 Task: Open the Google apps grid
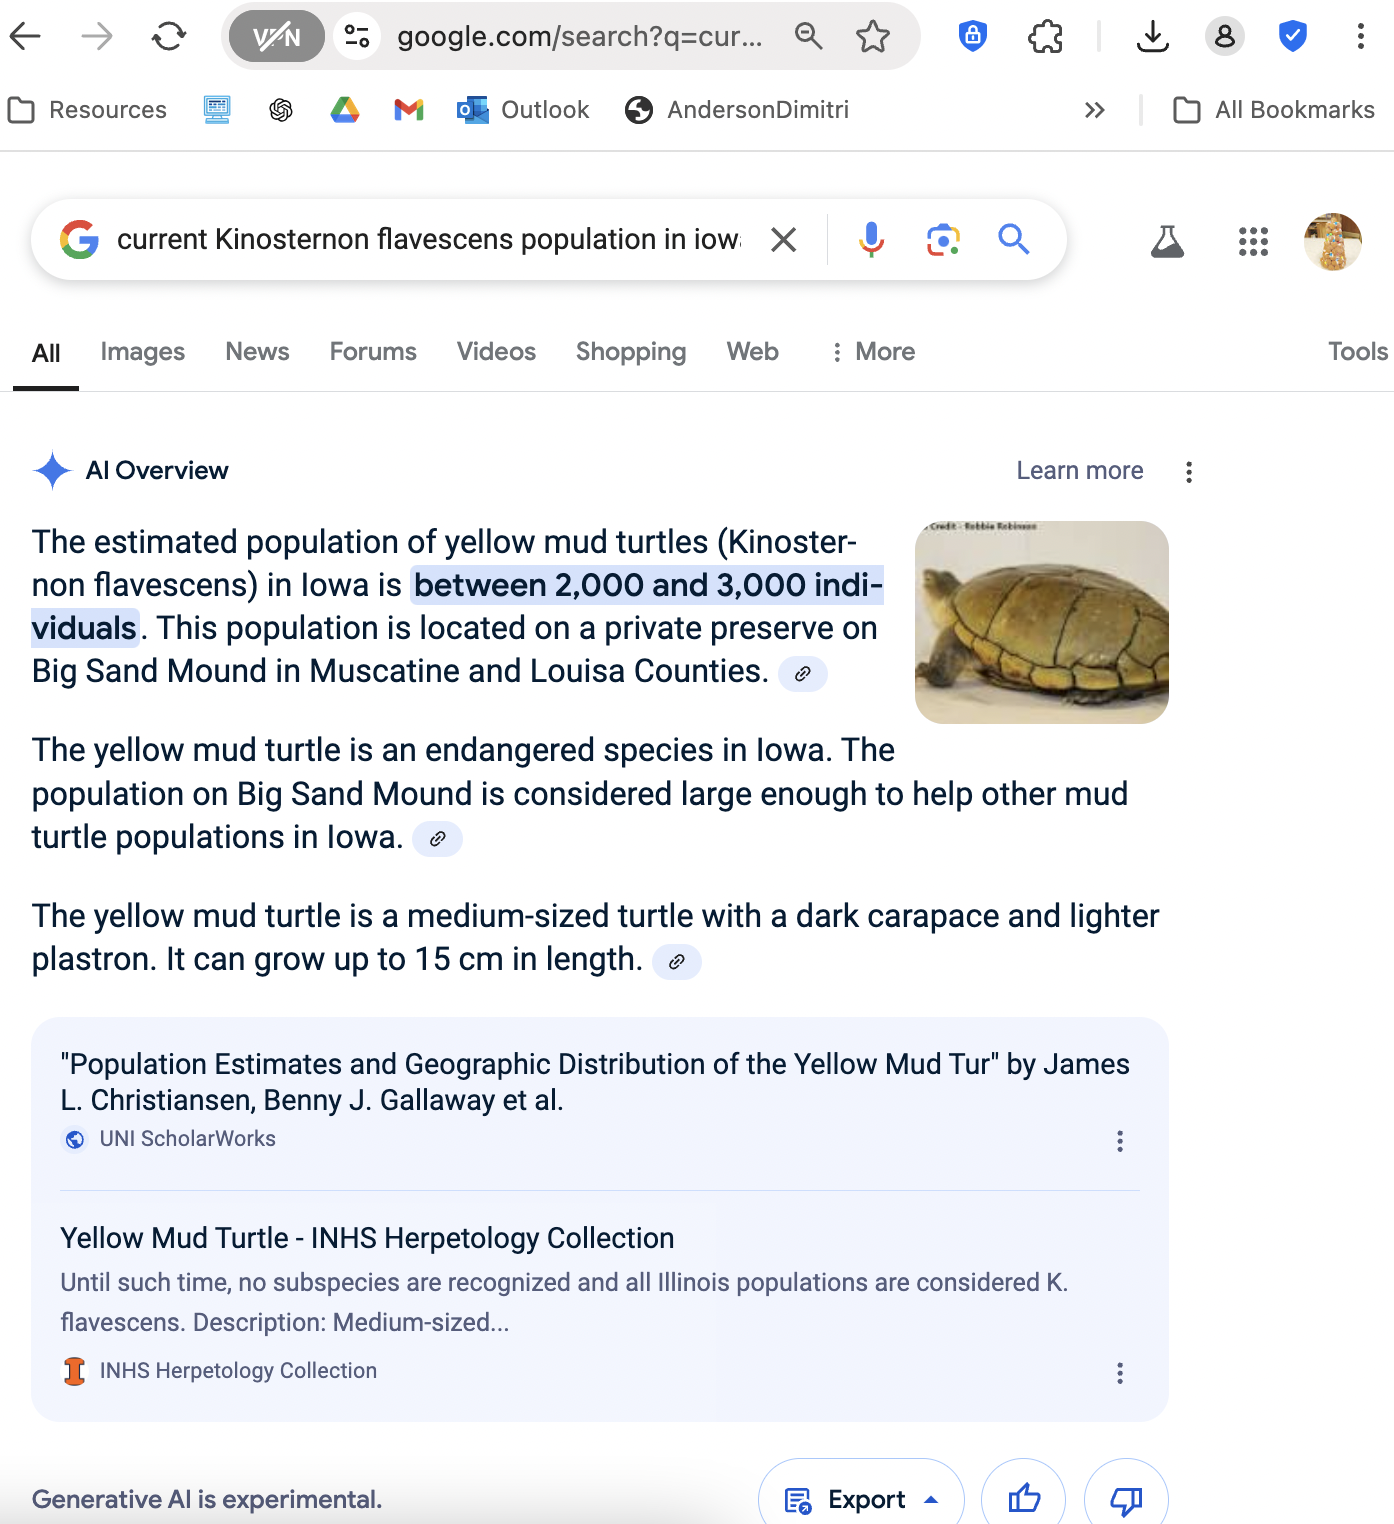coord(1253,240)
